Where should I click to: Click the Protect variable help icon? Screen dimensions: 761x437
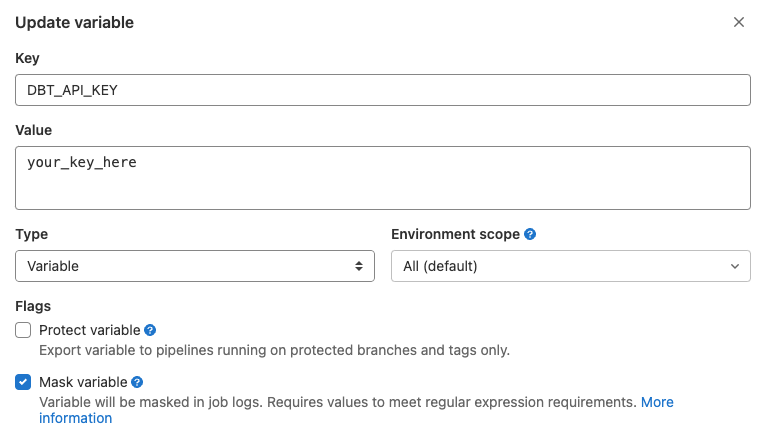coord(150,330)
